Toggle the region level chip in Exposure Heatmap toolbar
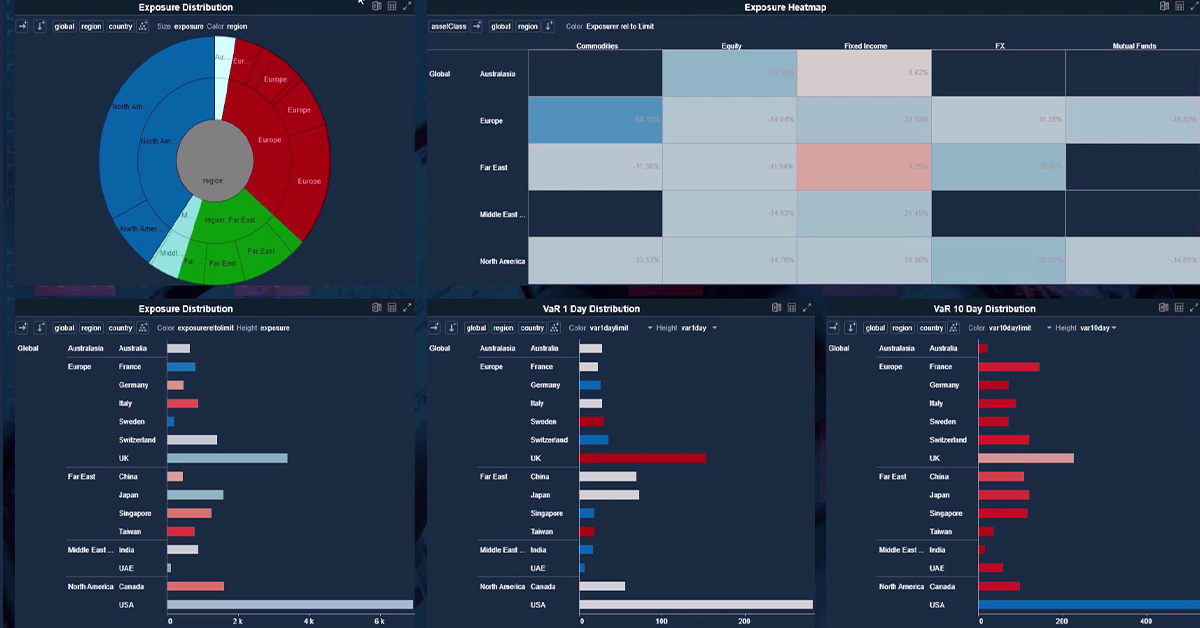The image size is (1200, 628). click(528, 26)
